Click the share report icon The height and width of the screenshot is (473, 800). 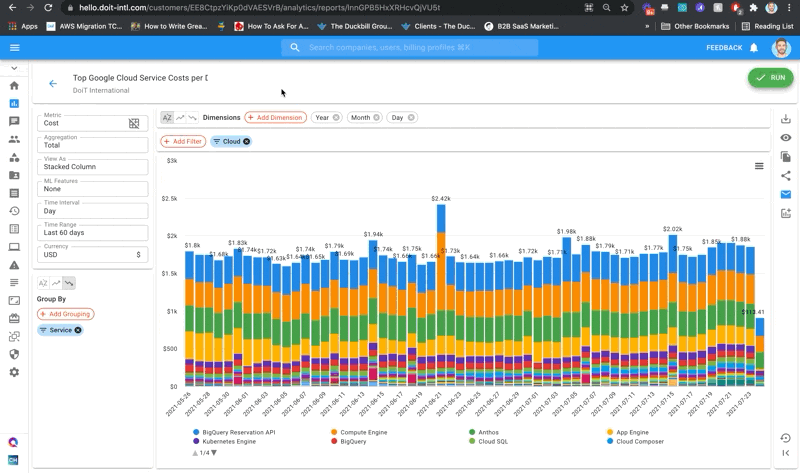pos(786,176)
